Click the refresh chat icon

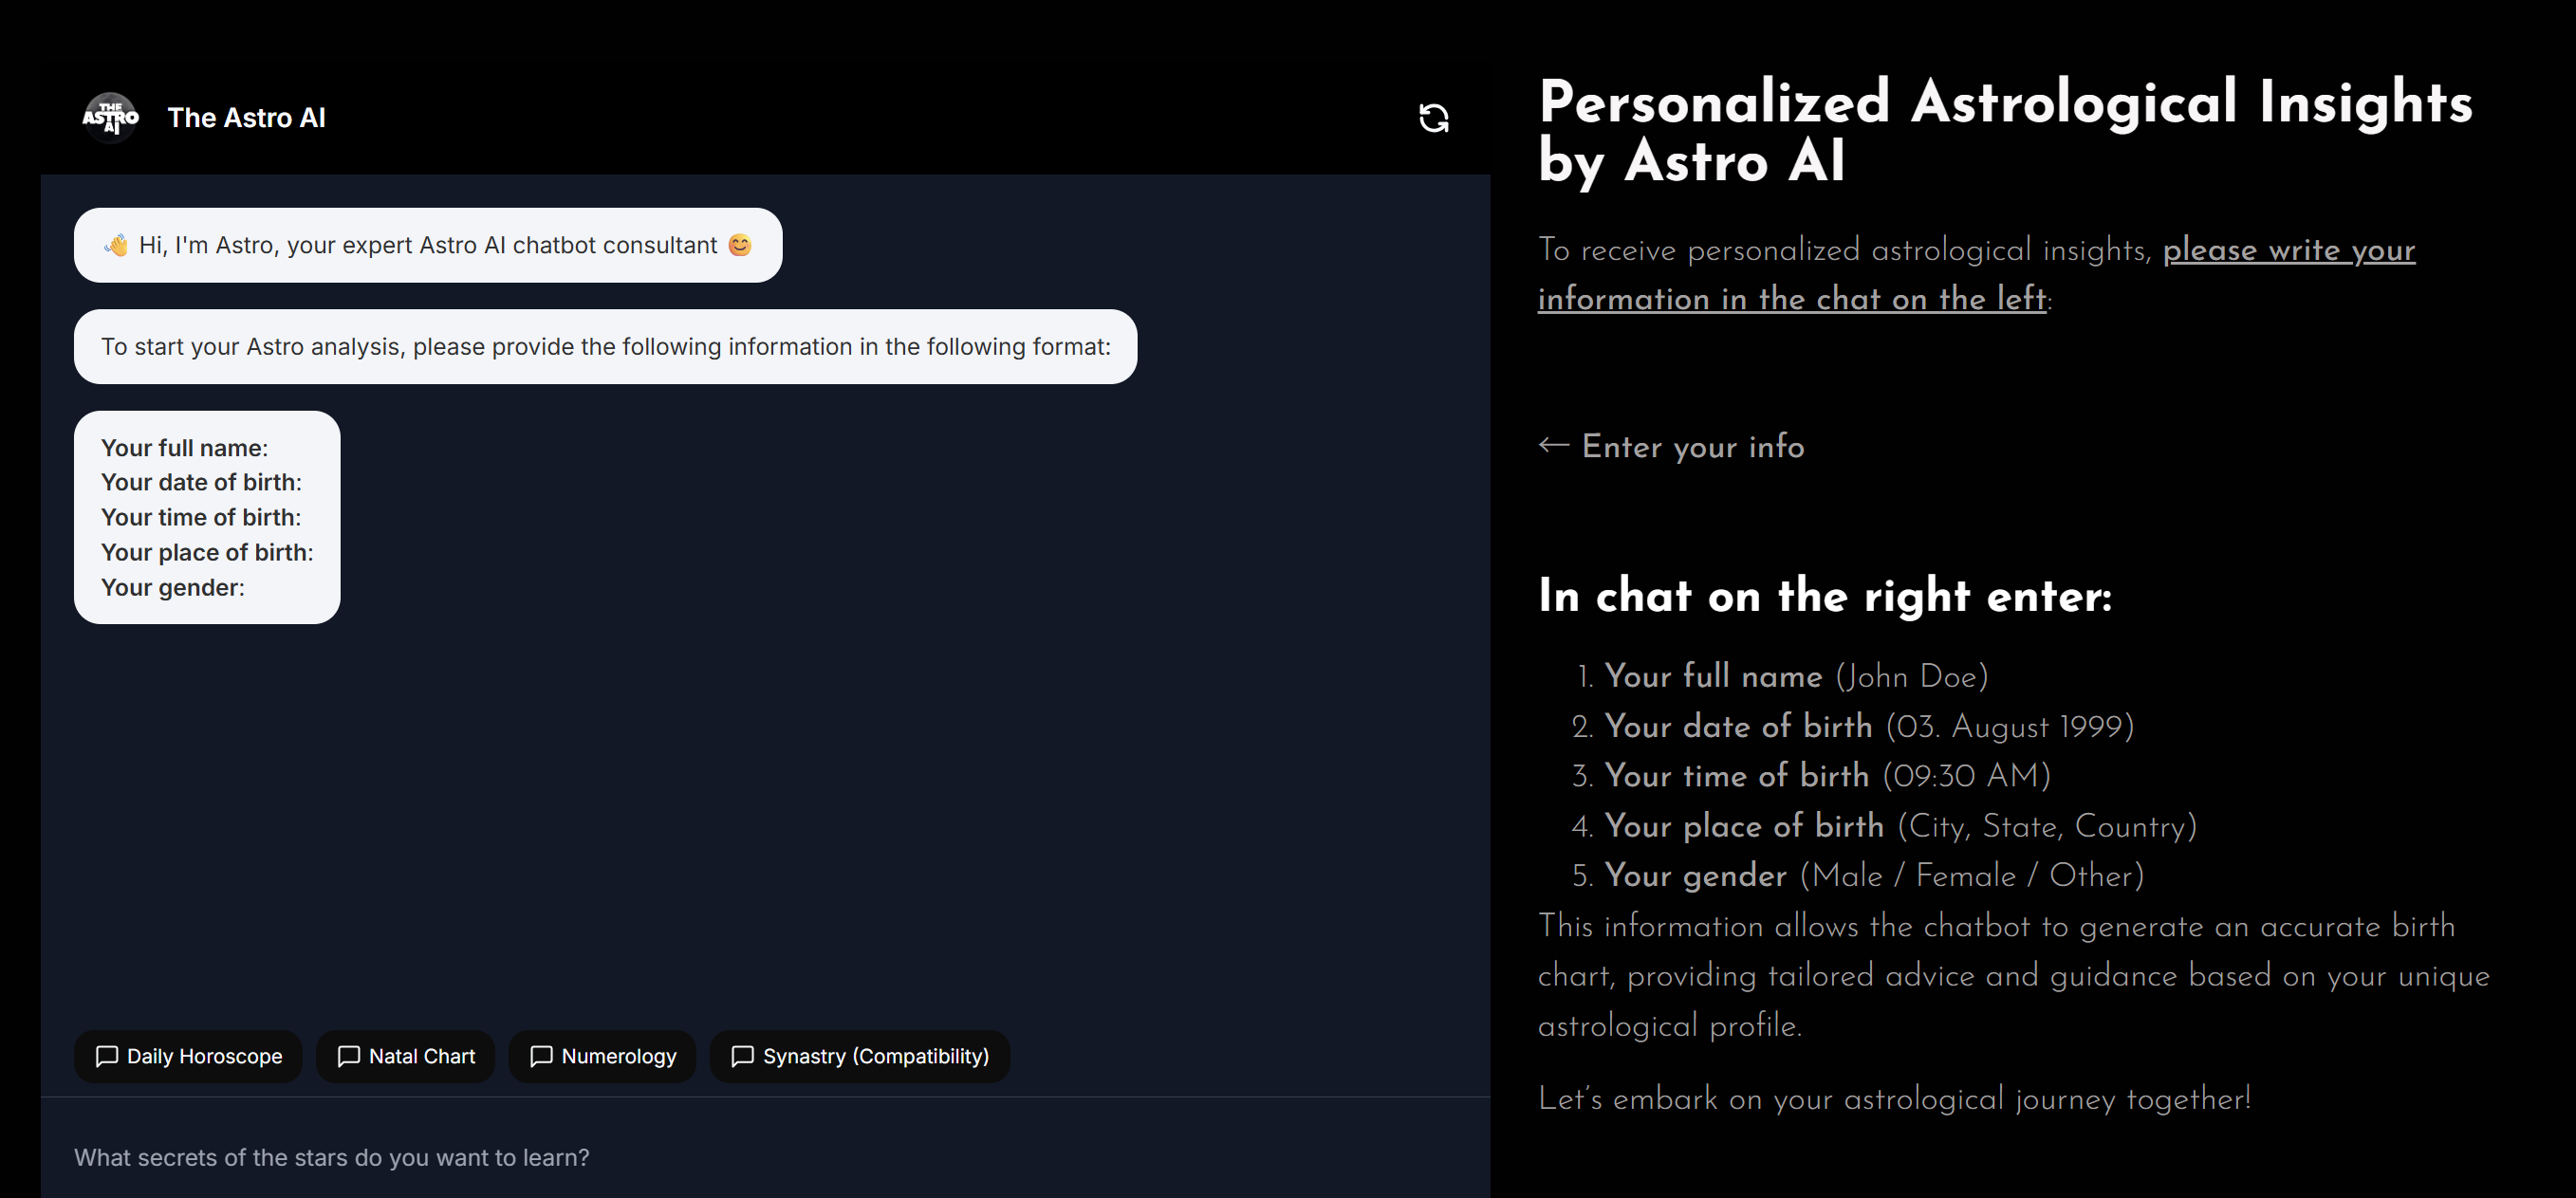pyautogui.click(x=1434, y=118)
